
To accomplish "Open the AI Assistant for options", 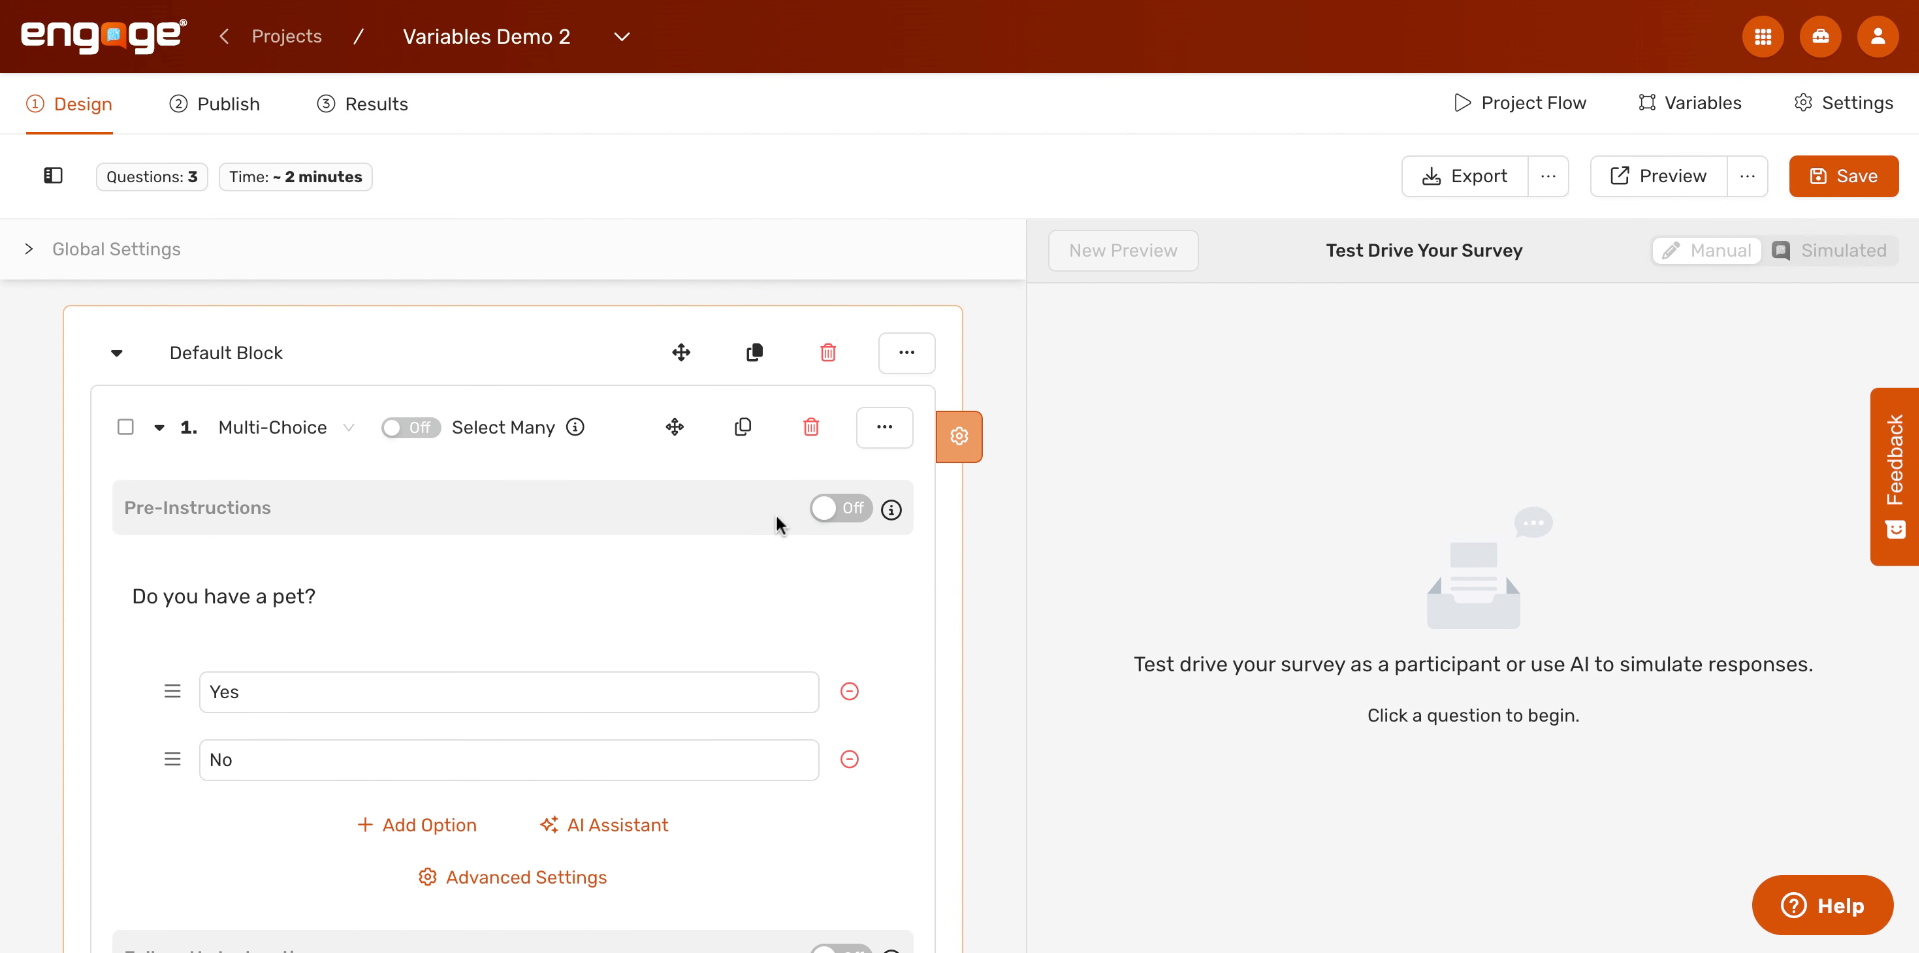I will click(x=604, y=825).
